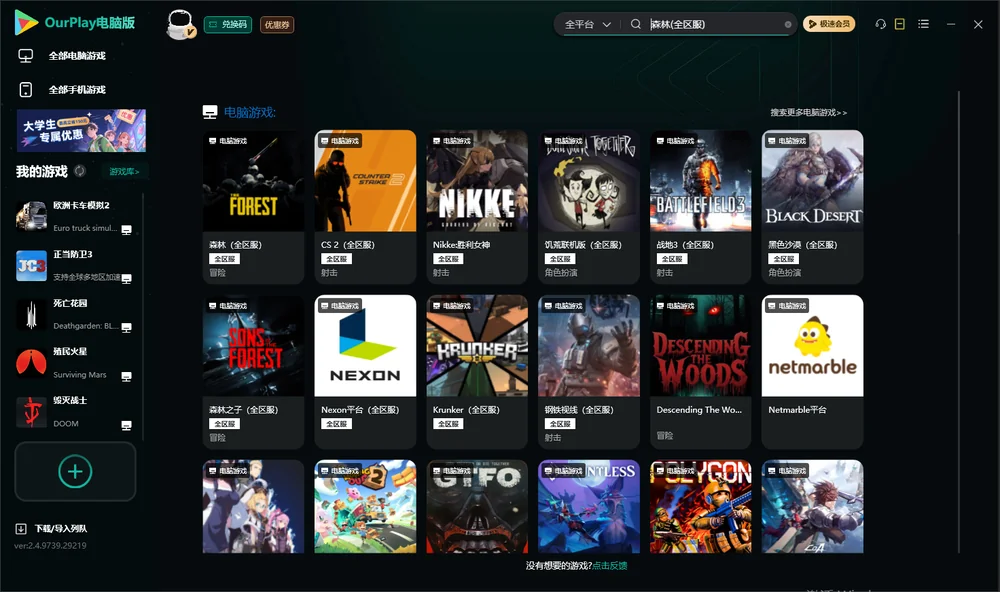Open the 大学生专属优惠 student promo banner
1000x592 pixels.
click(x=81, y=131)
